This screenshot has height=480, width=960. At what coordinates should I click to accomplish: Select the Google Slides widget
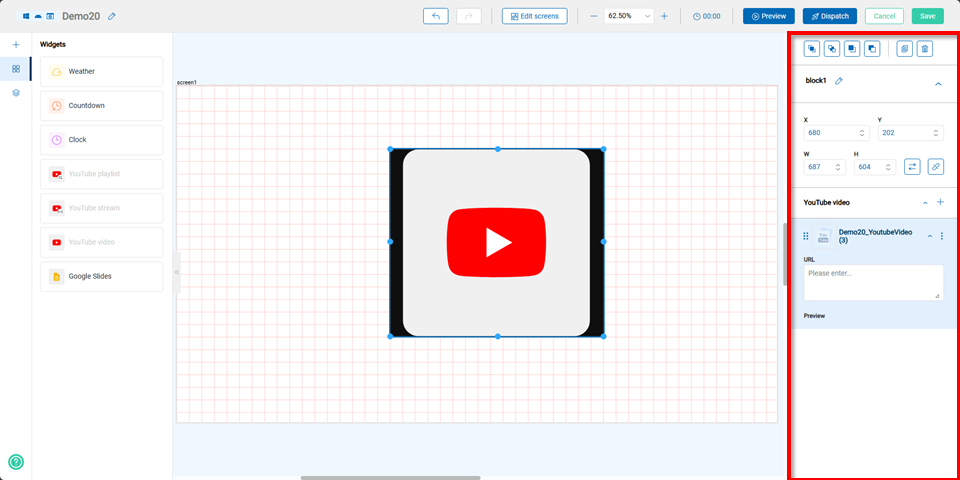click(x=101, y=276)
